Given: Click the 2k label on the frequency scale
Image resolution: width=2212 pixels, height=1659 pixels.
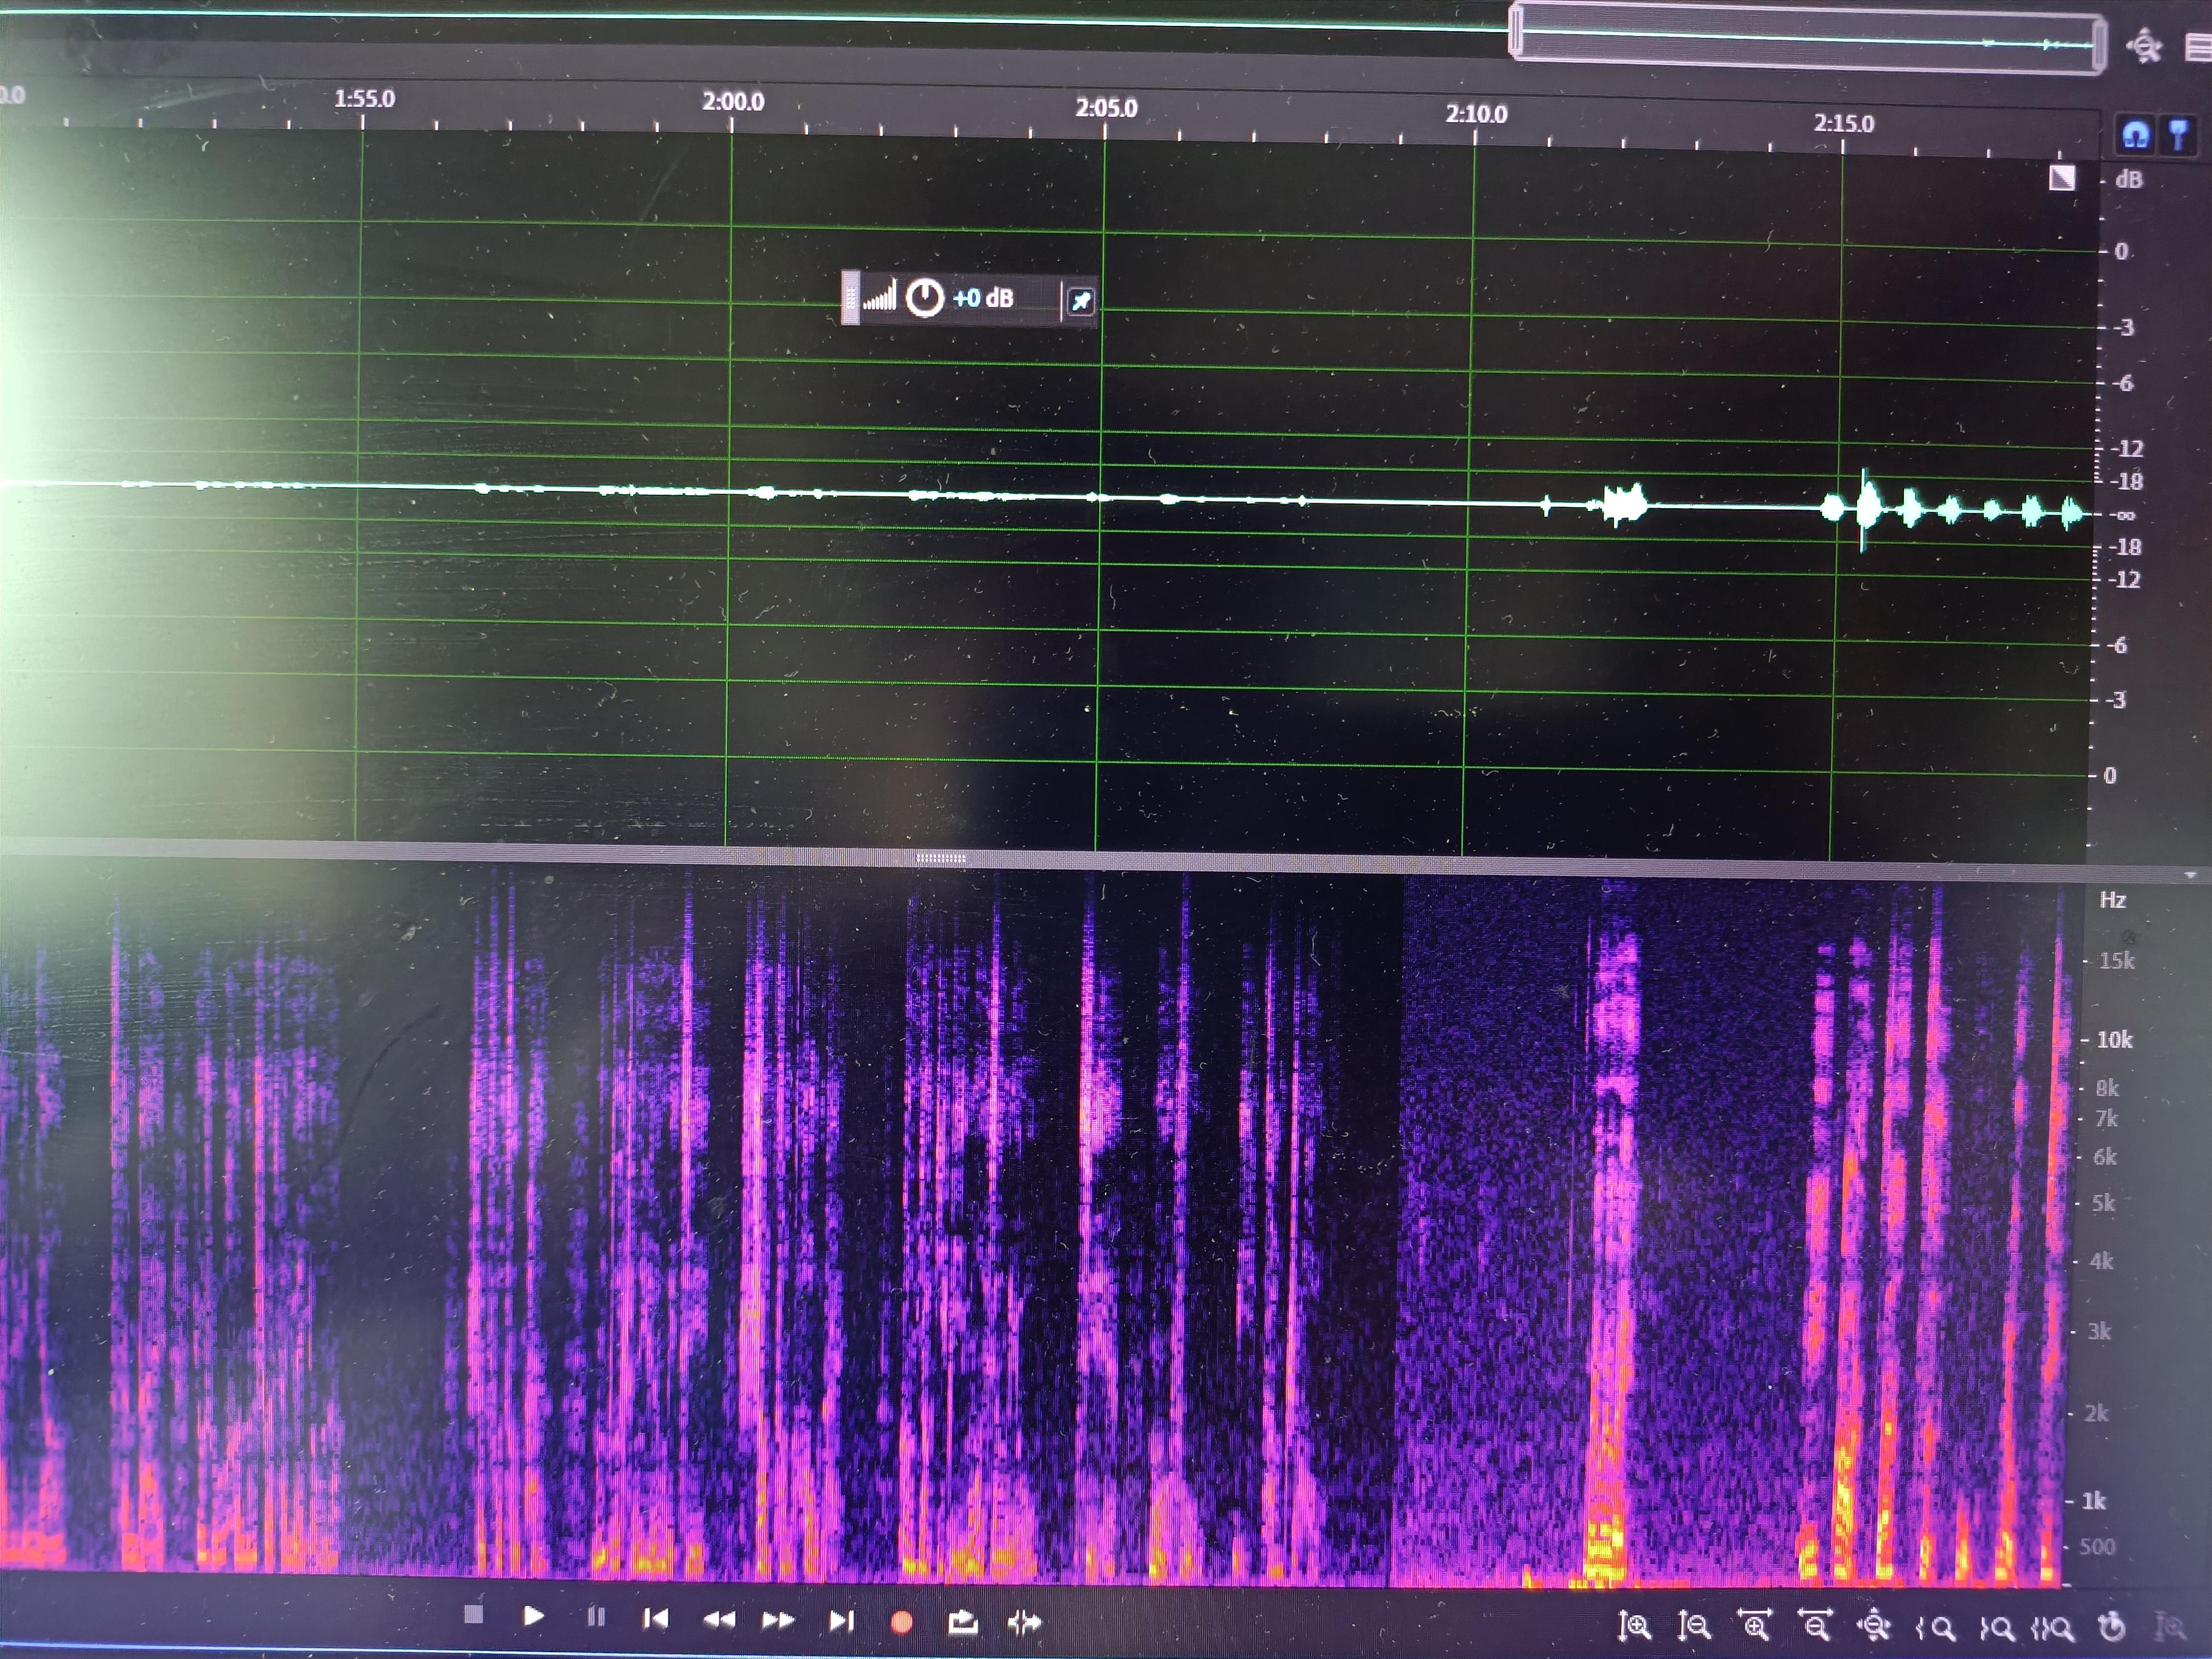Looking at the screenshot, I should [2096, 1413].
